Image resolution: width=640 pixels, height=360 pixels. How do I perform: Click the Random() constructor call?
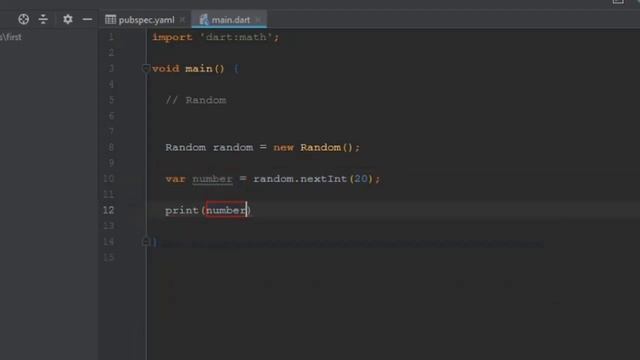(x=327, y=147)
